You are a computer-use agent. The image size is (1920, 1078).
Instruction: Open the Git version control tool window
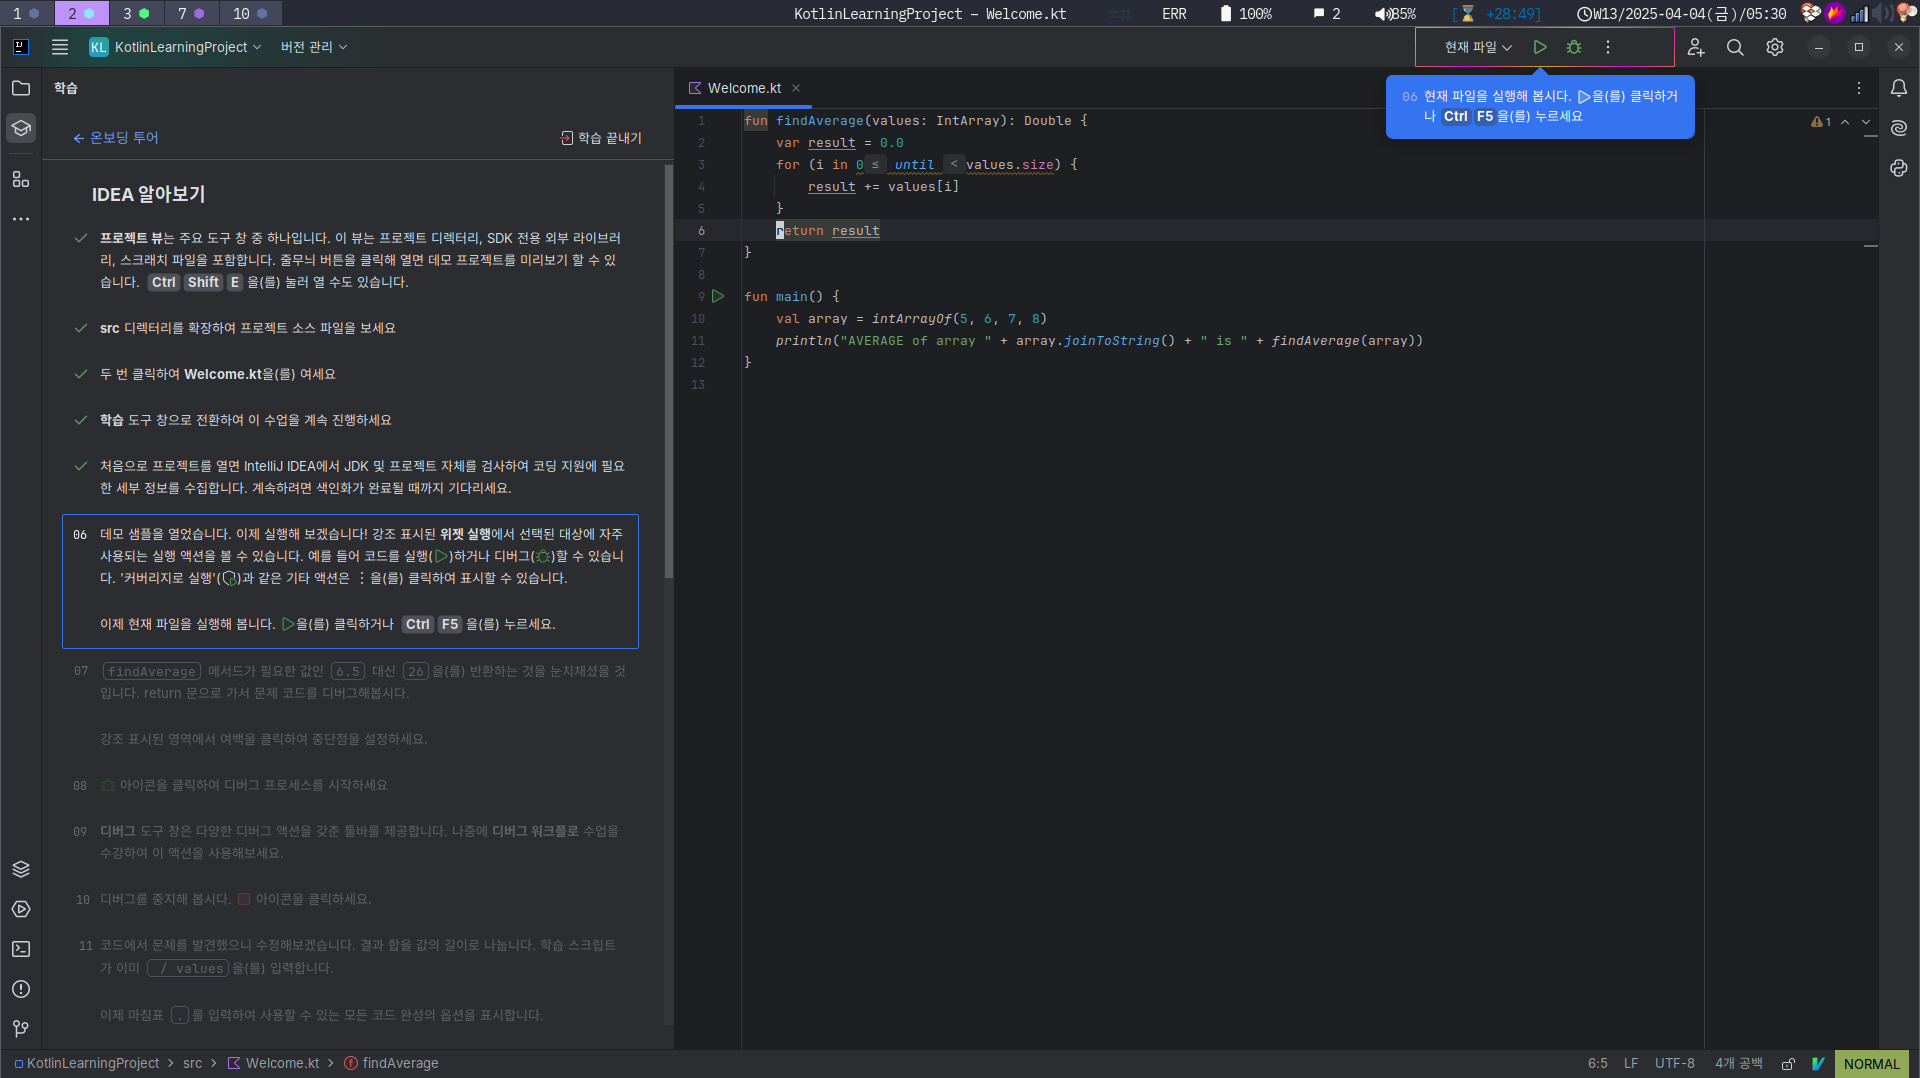point(21,1029)
